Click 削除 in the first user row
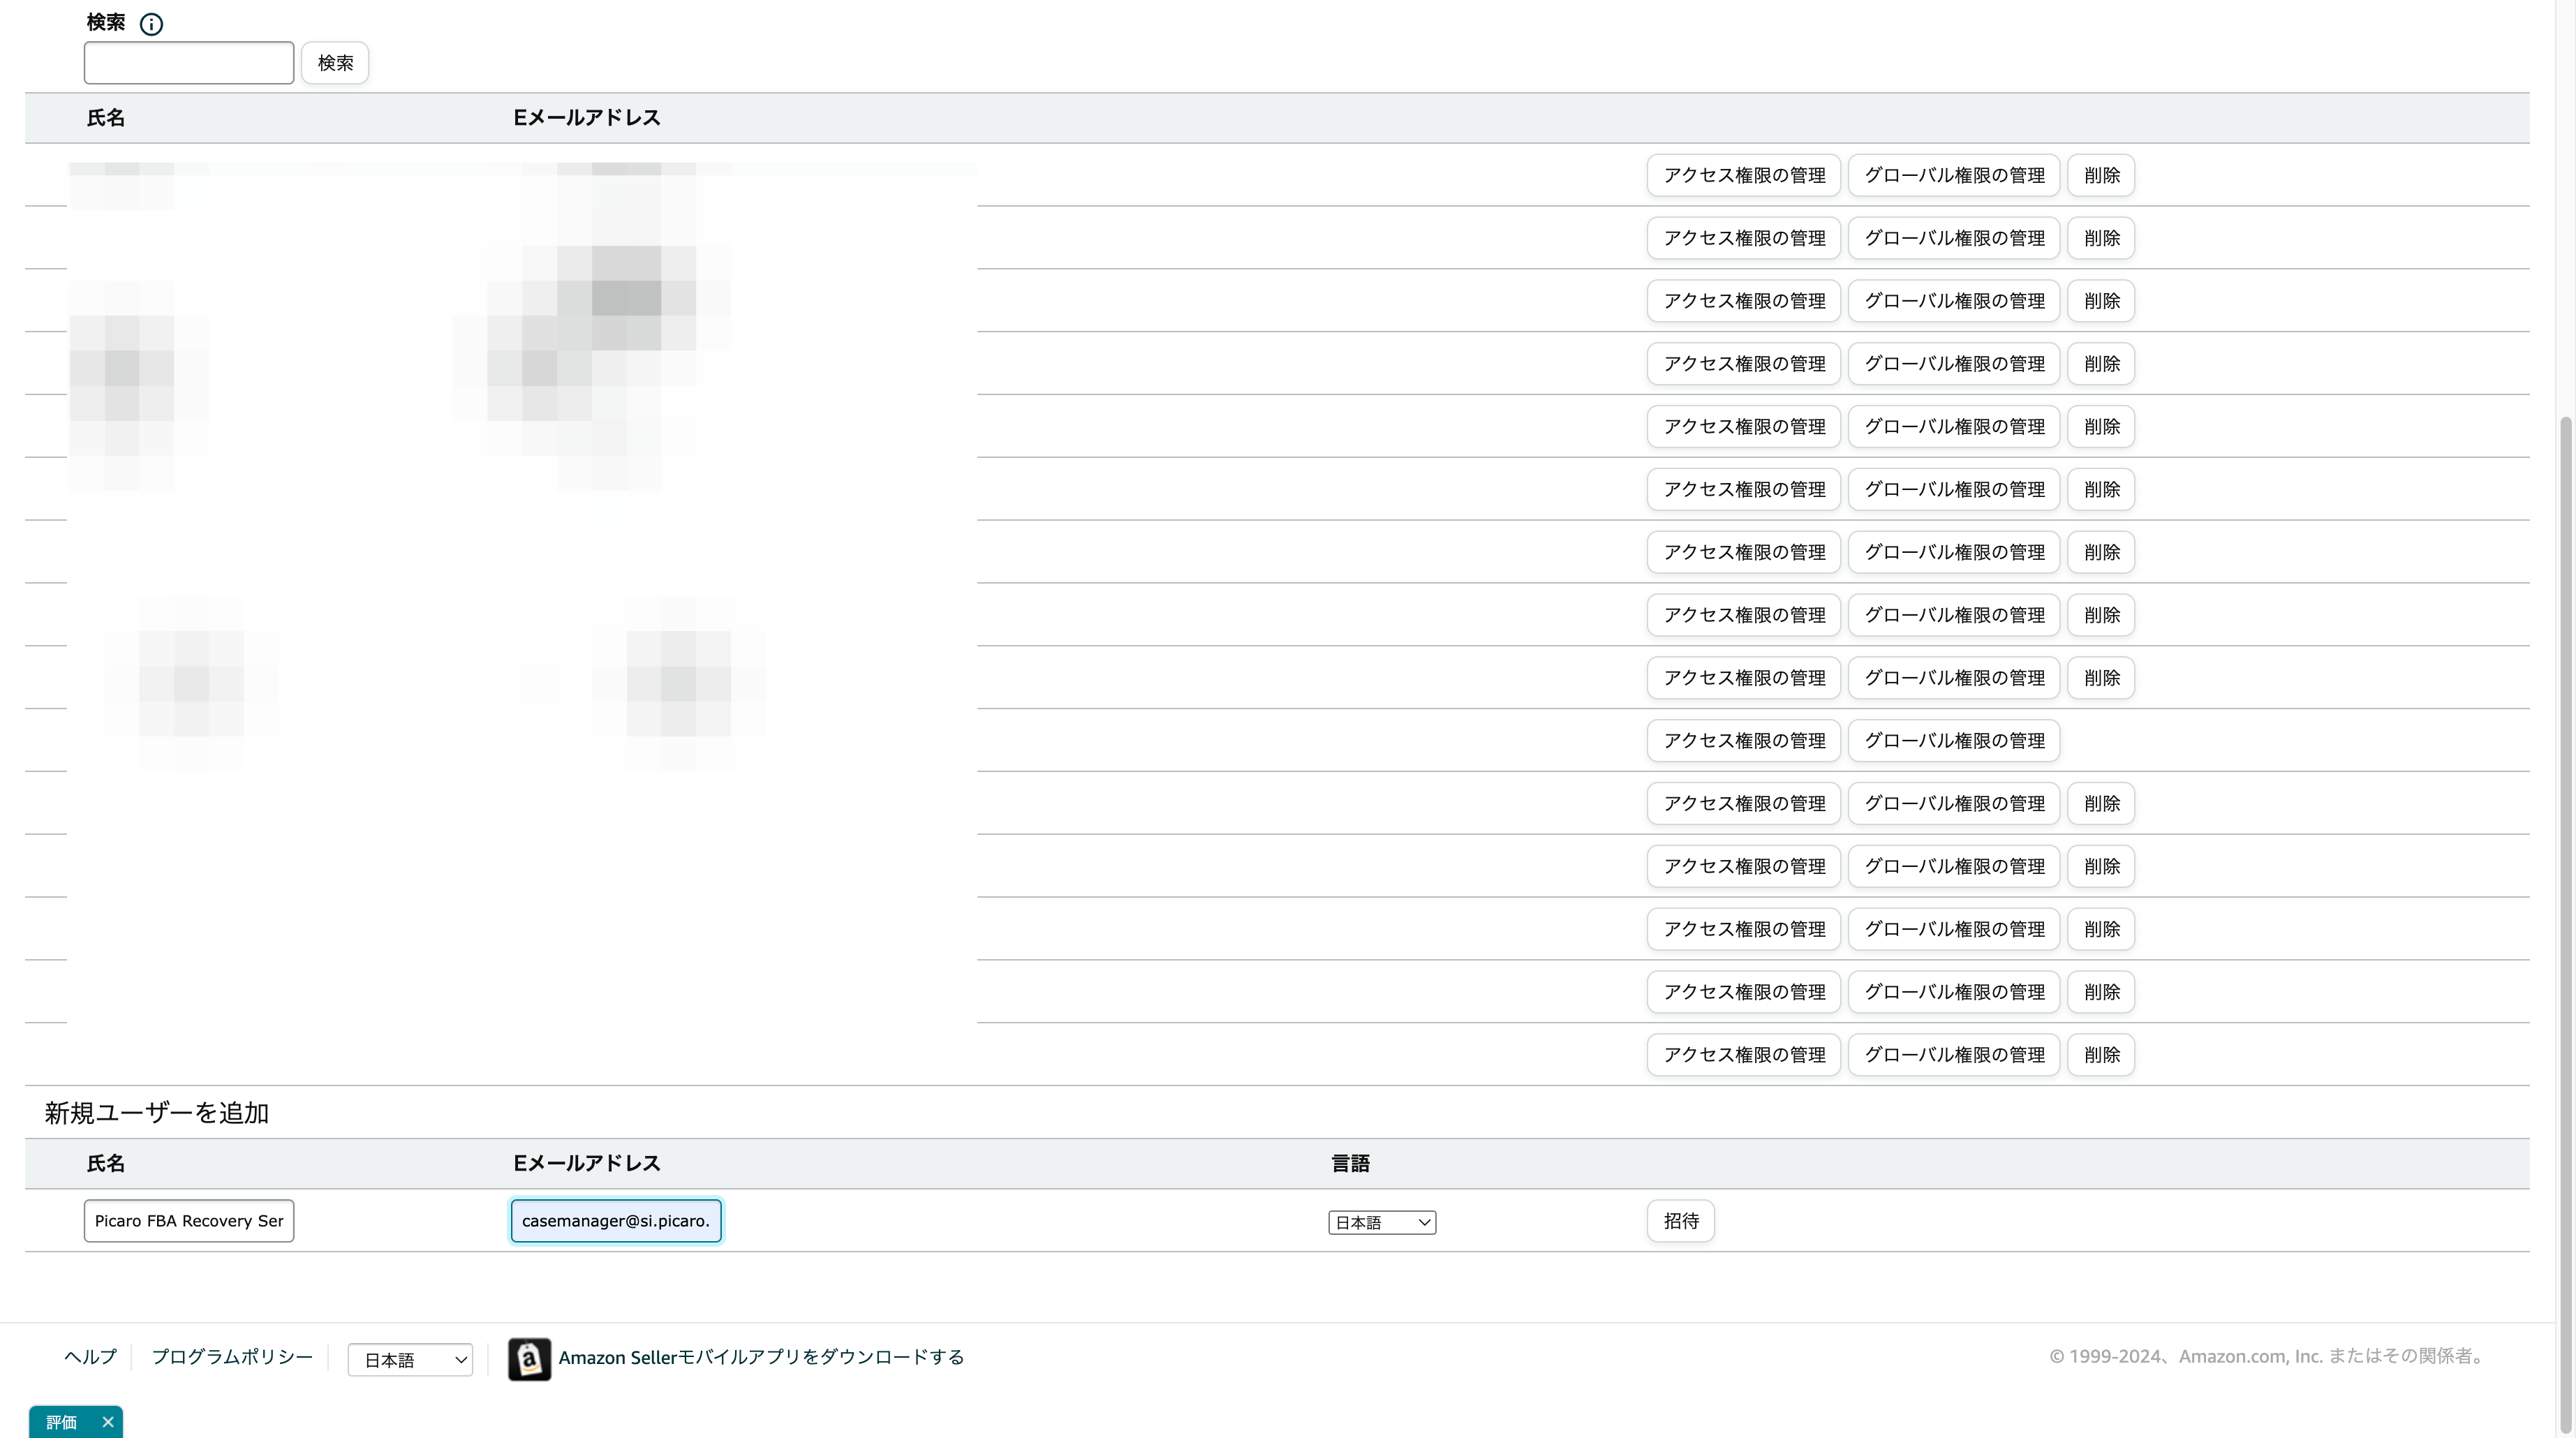The image size is (2576, 1438). [2101, 175]
